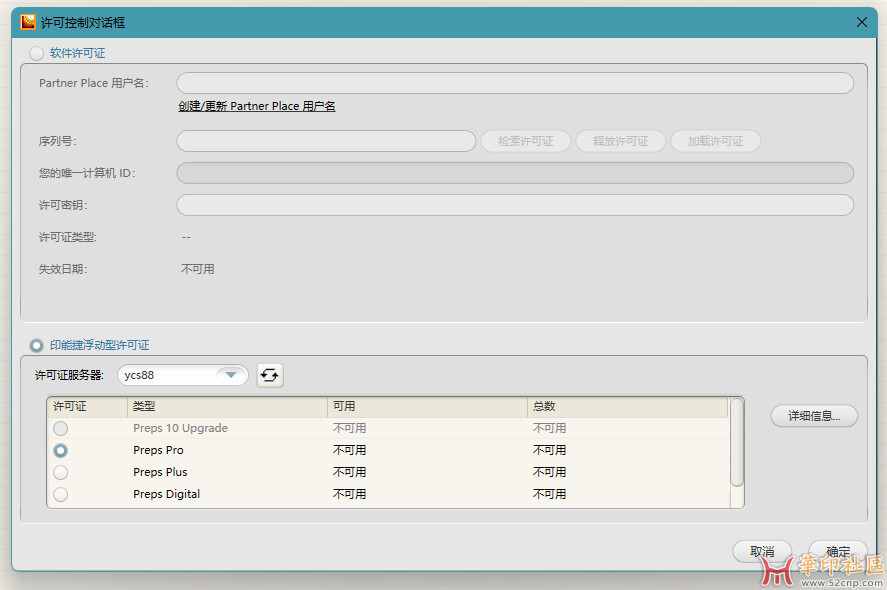Close the 许可控制对话框 dialog
Image resolution: width=887 pixels, height=590 pixels.
tap(862, 22)
